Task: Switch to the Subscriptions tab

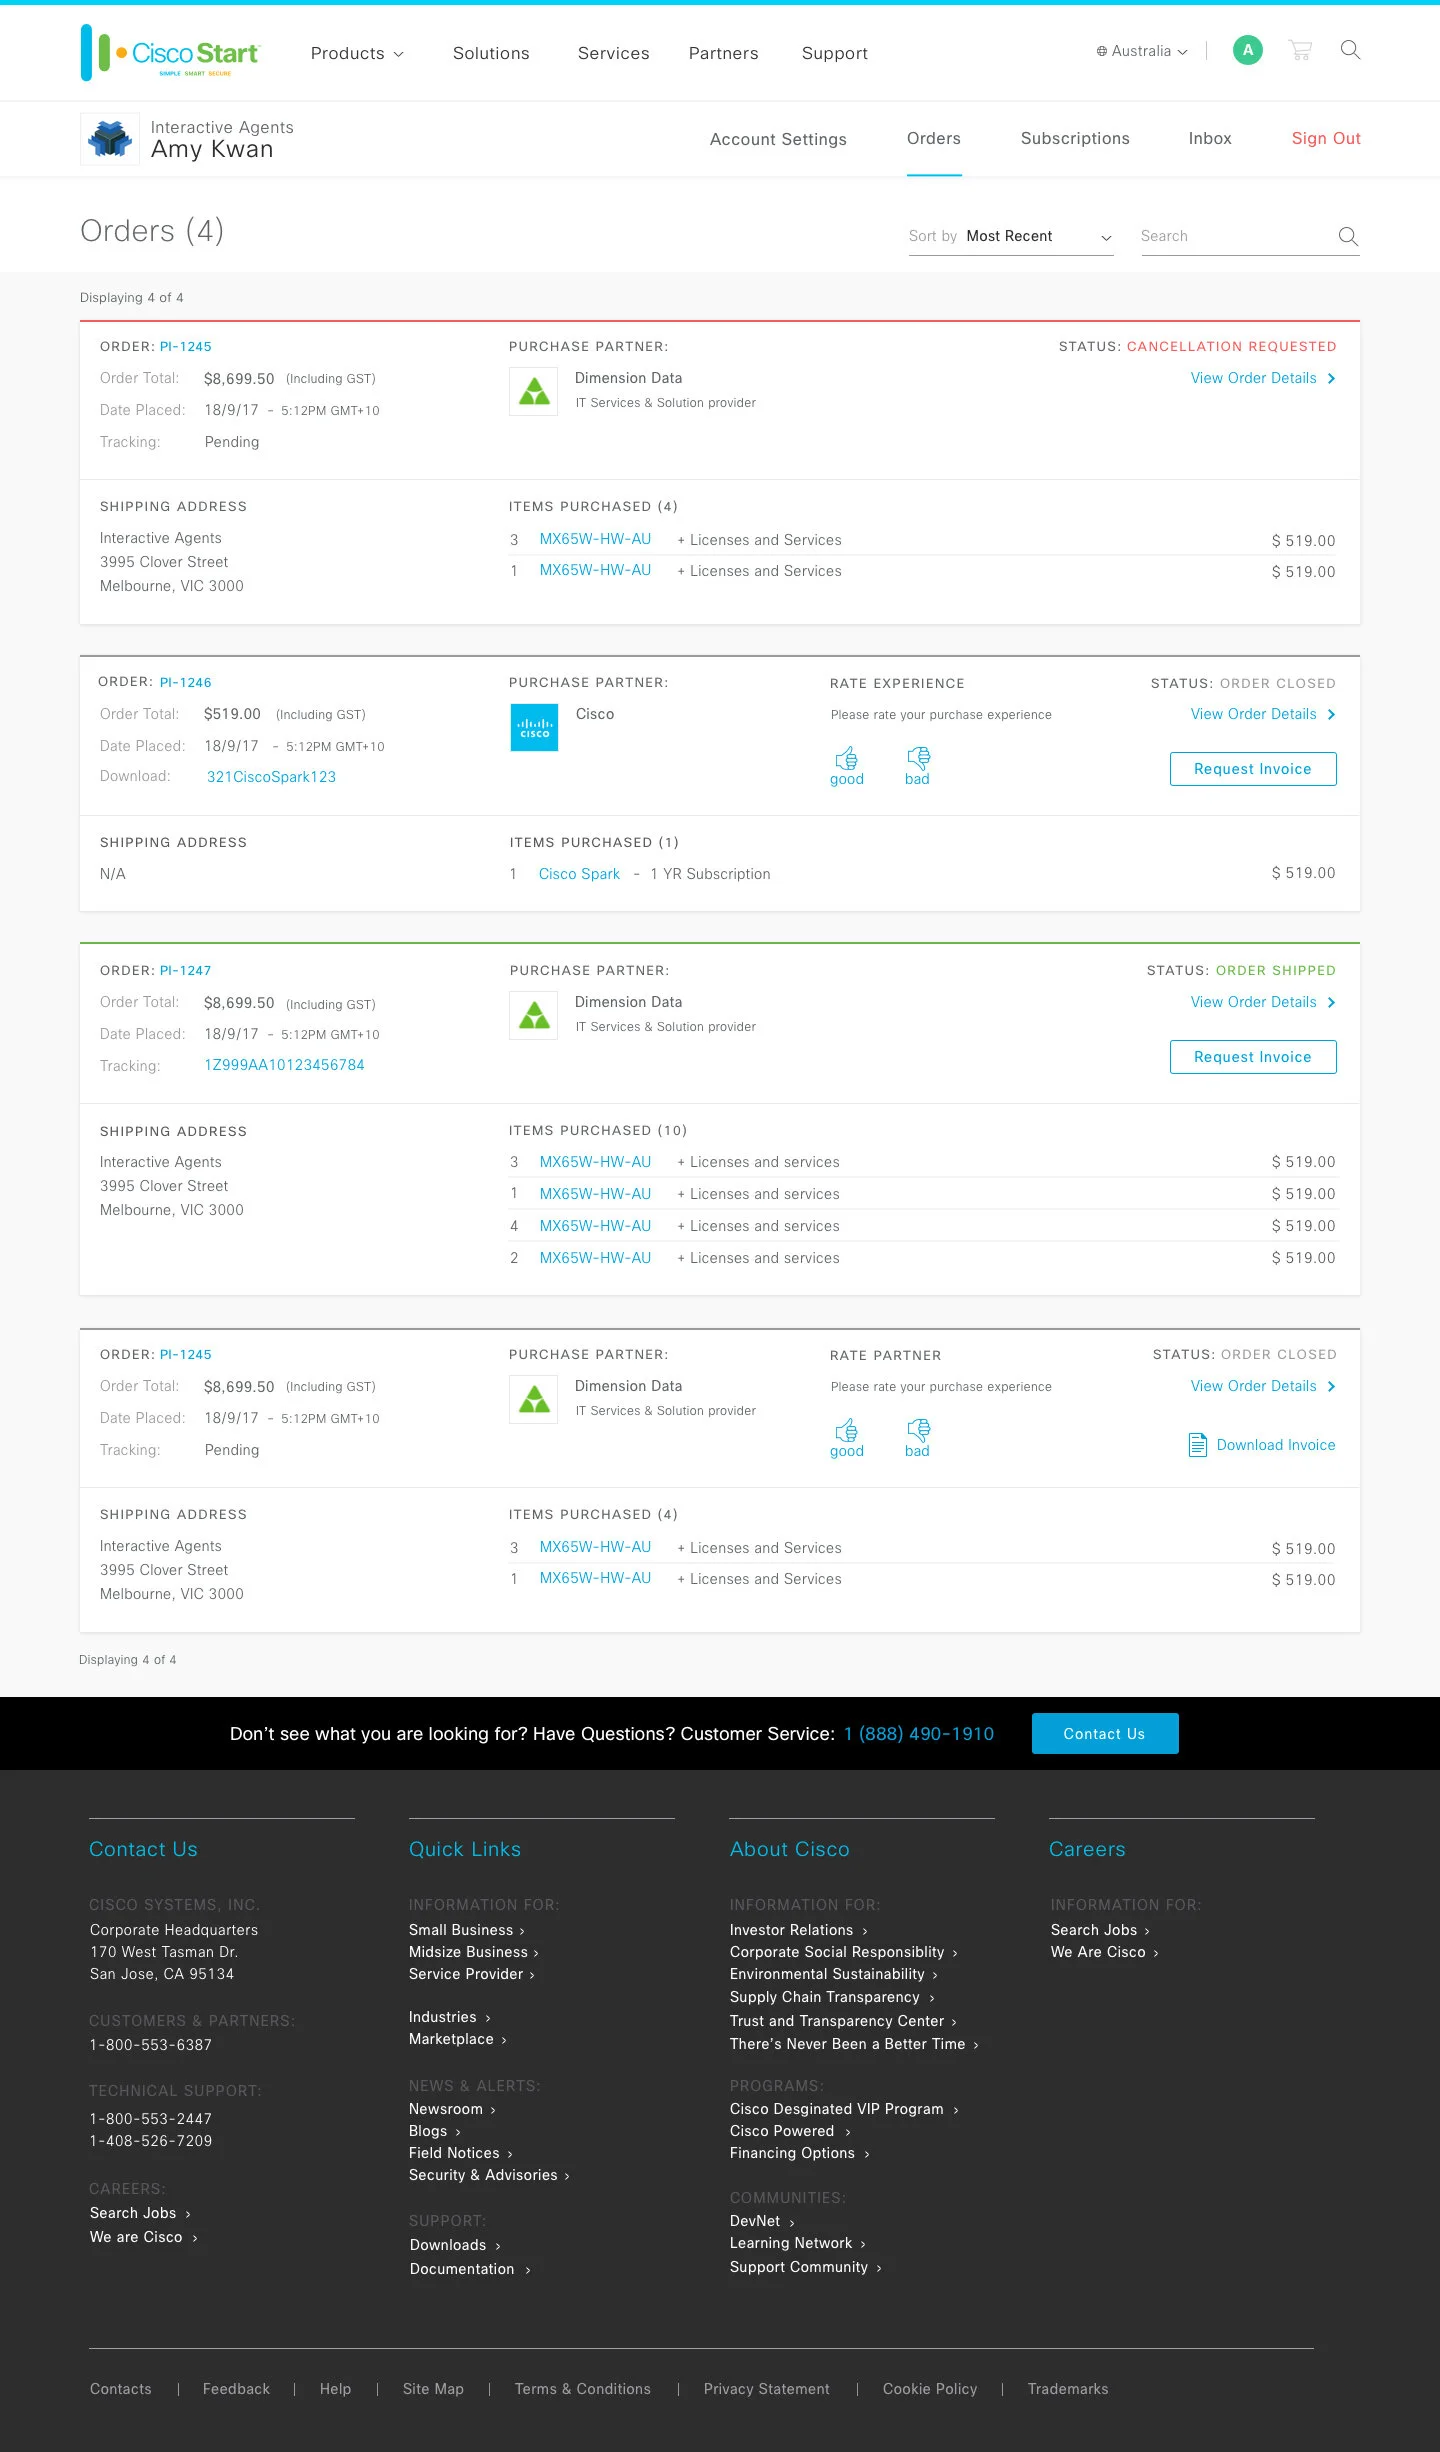Action: pos(1075,139)
